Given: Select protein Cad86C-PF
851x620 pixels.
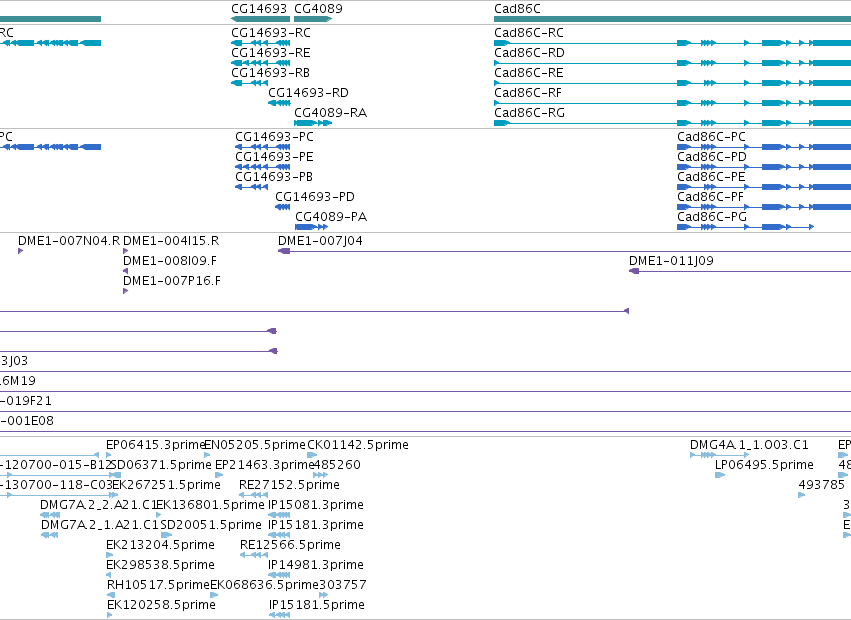Looking at the screenshot, I should point(710,197).
